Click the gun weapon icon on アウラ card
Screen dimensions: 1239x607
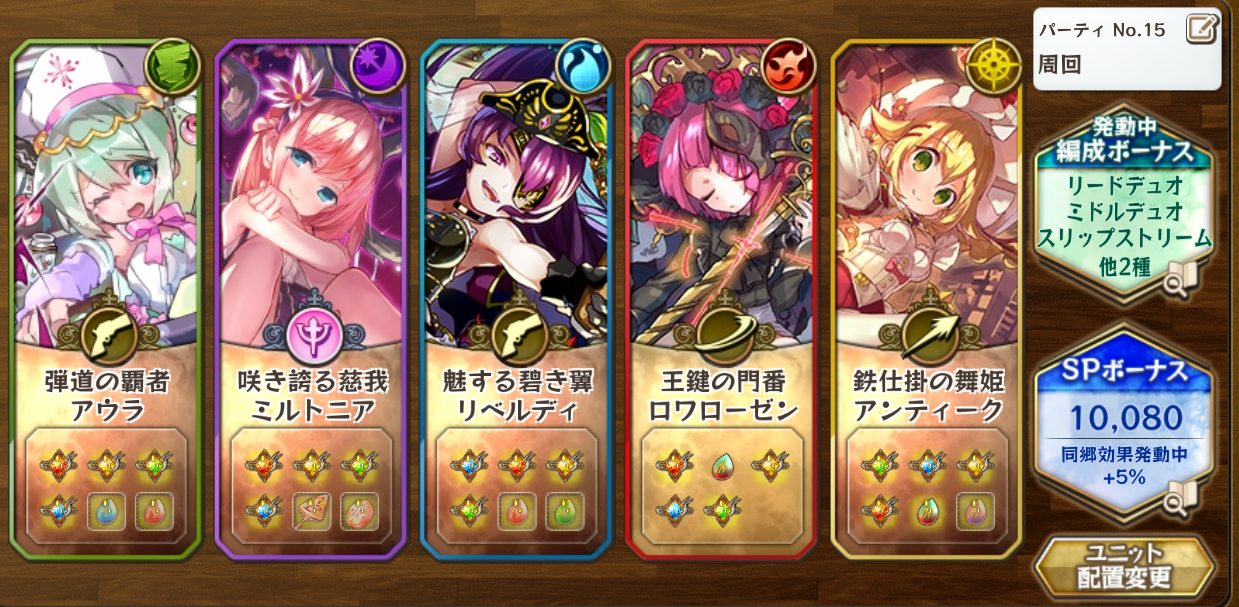pyautogui.click(x=107, y=339)
